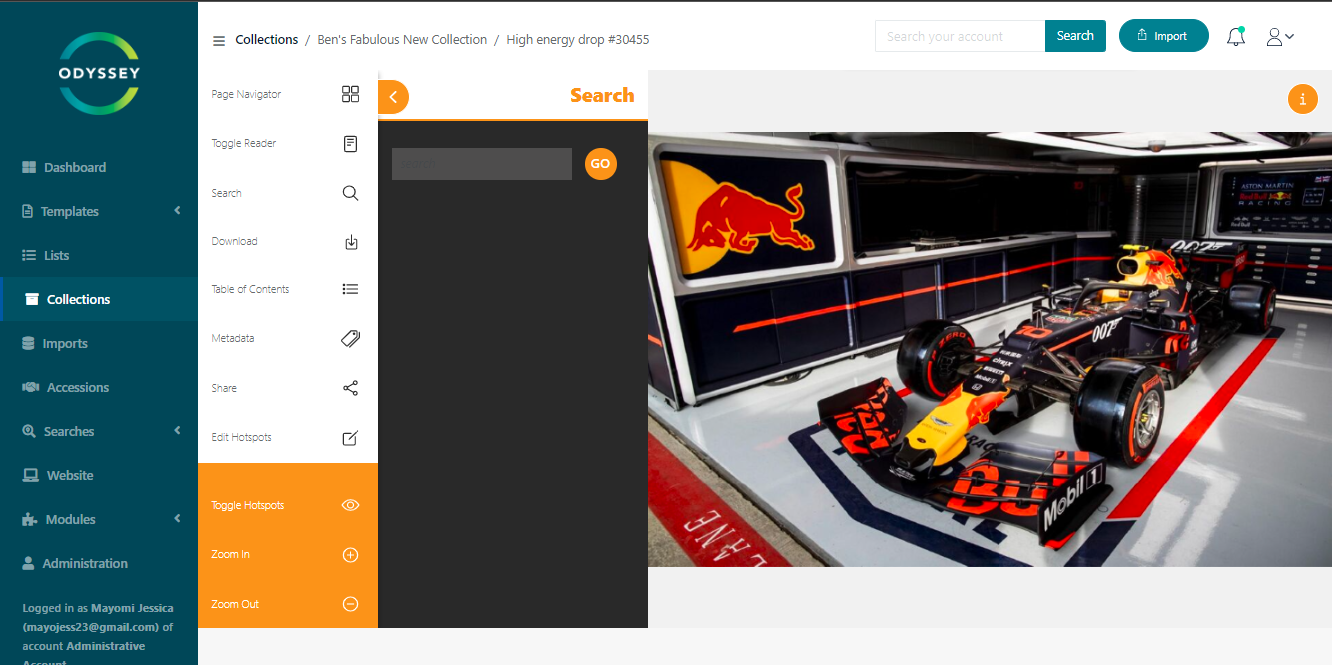This screenshot has width=1332, height=665.
Task: Expand the Searches sidebar menu
Action: pyautogui.click(x=99, y=431)
